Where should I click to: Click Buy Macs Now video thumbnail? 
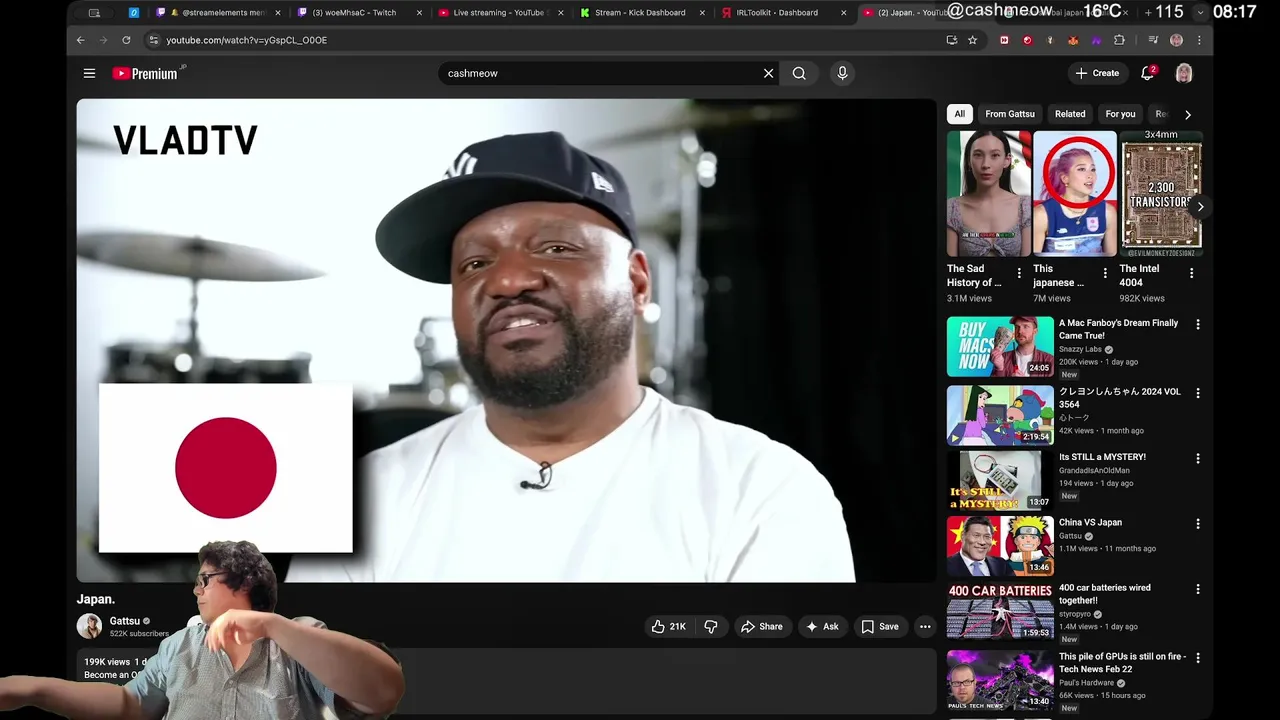click(x=1000, y=347)
